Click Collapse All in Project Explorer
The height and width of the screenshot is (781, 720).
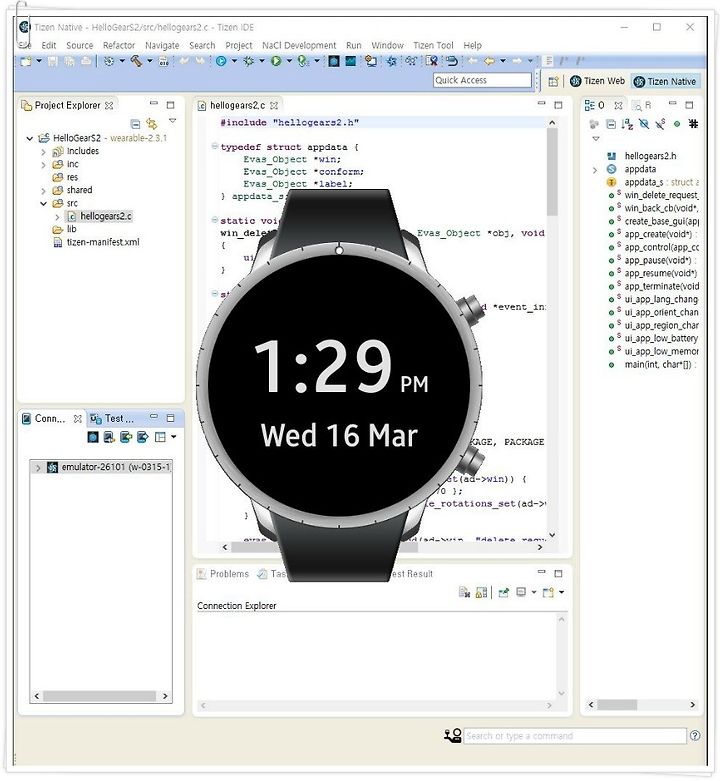coord(135,124)
